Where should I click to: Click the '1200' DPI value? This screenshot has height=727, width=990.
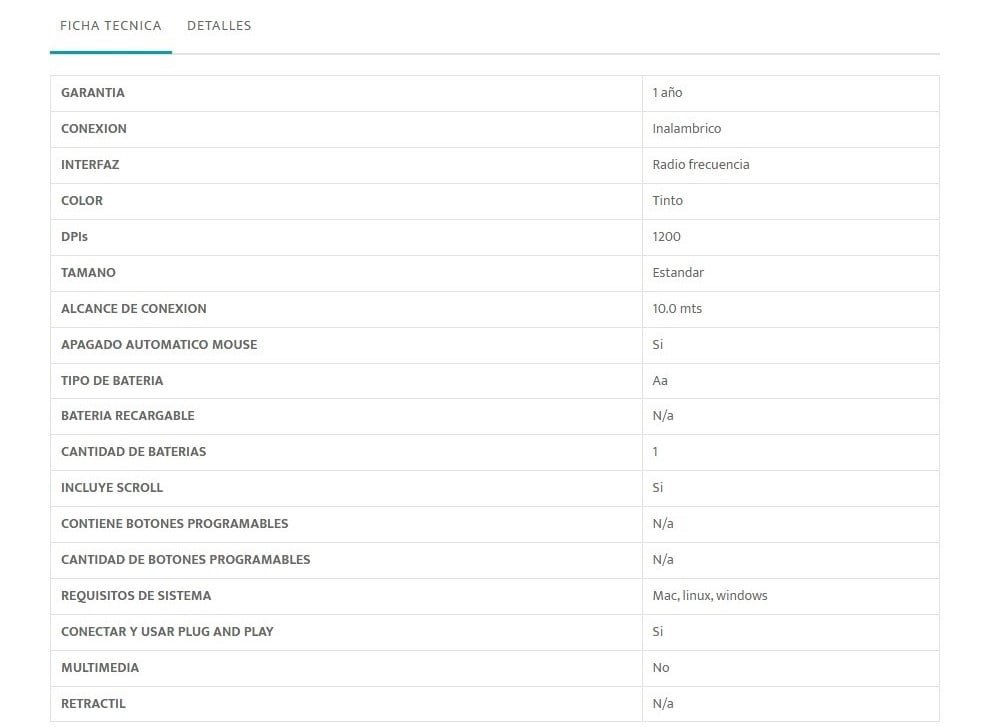pos(666,237)
